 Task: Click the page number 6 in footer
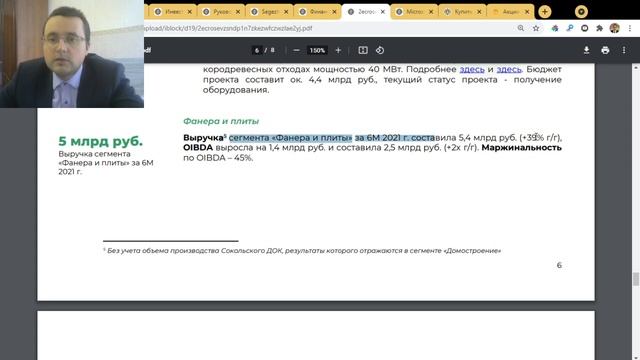[x=559, y=265]
